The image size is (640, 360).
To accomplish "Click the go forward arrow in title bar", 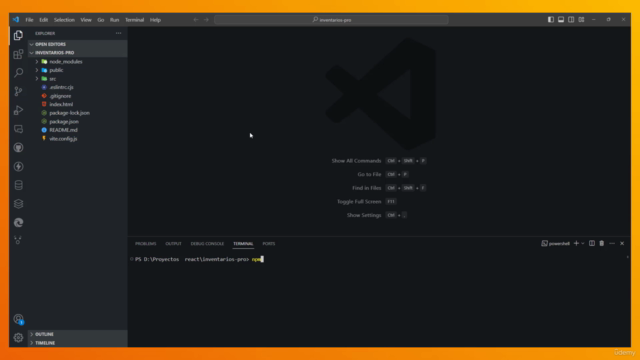I will coord(206,20).
